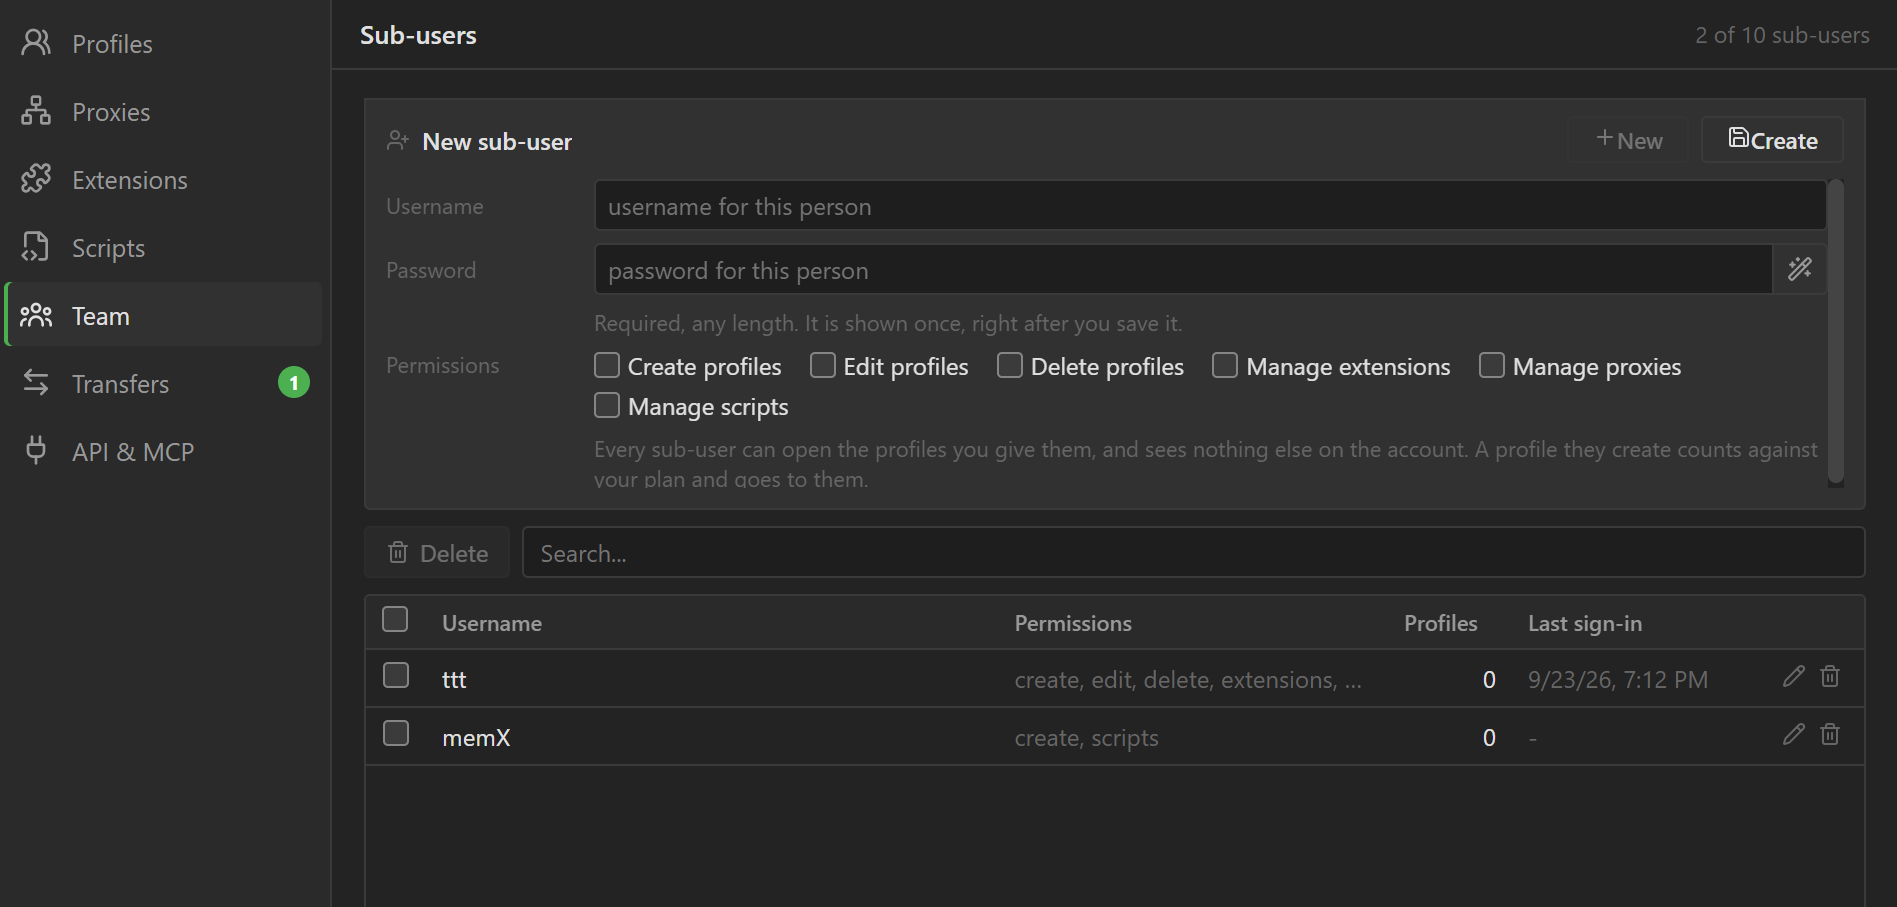Image resolution: width=1897 pixels, height=907 pixels.
Task: Click the Proxies network icon
Action: (x=36, y=111)
